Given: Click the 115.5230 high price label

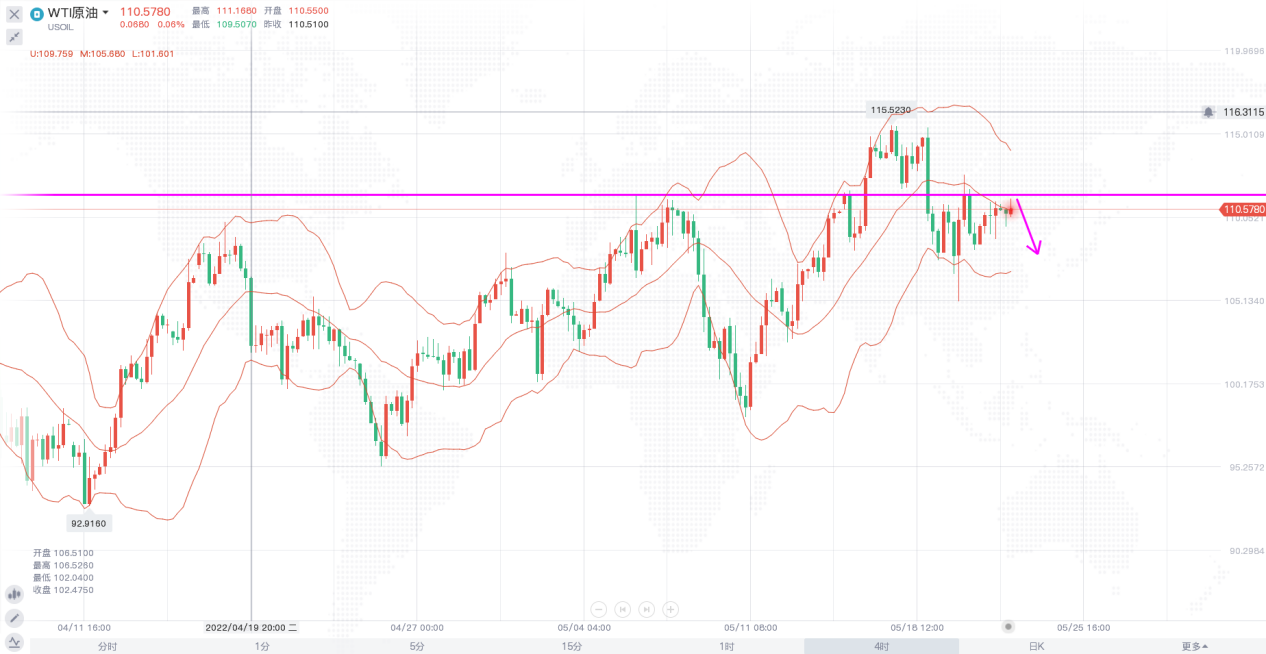Looking at the screenshot, I should 891,110.
